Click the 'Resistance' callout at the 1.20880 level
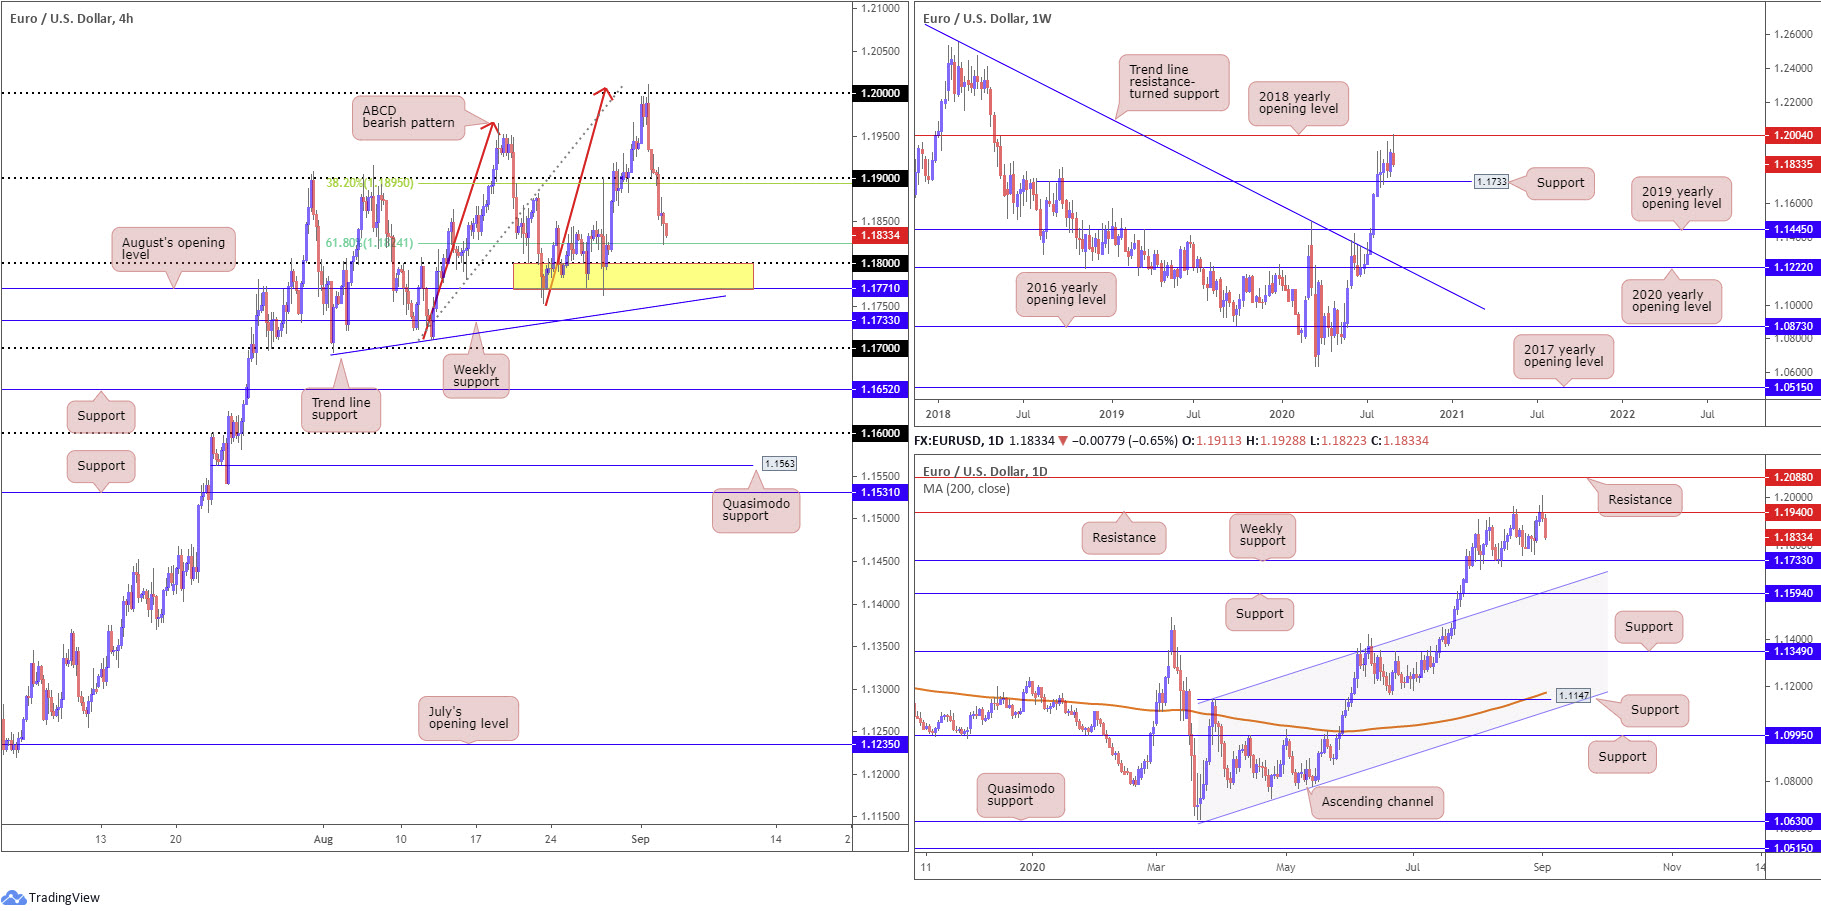1821x911 pixels. click(1639, 500)
